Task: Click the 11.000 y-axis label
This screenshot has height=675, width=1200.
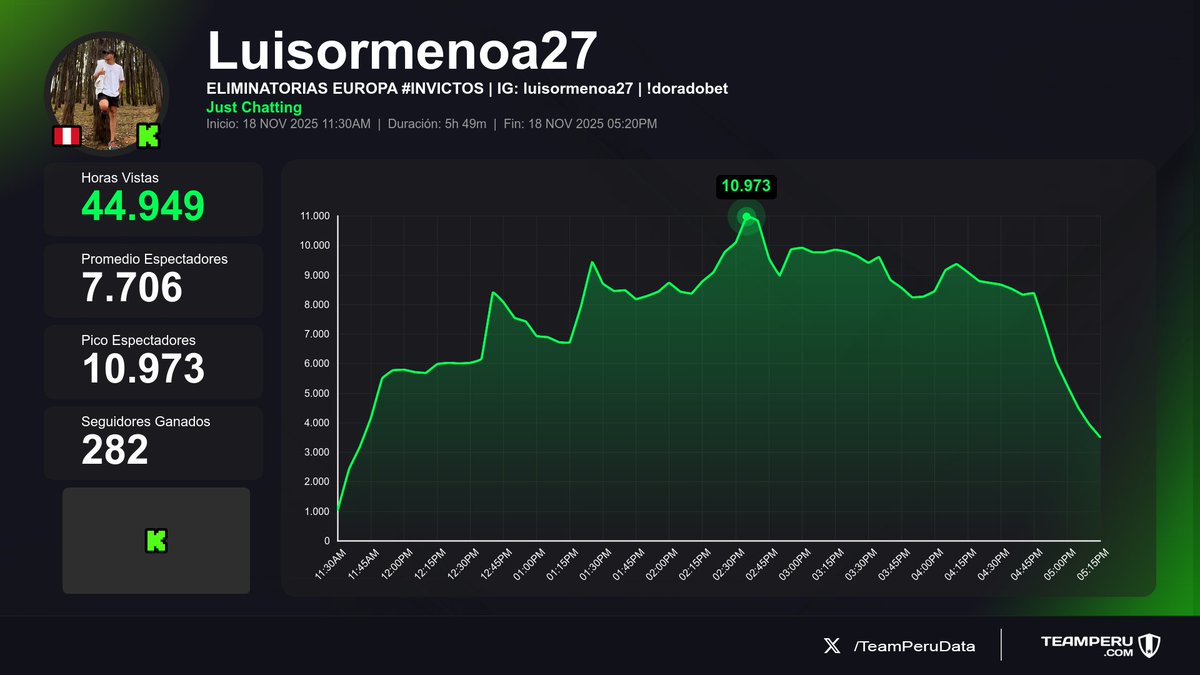Action: point(315,216)
